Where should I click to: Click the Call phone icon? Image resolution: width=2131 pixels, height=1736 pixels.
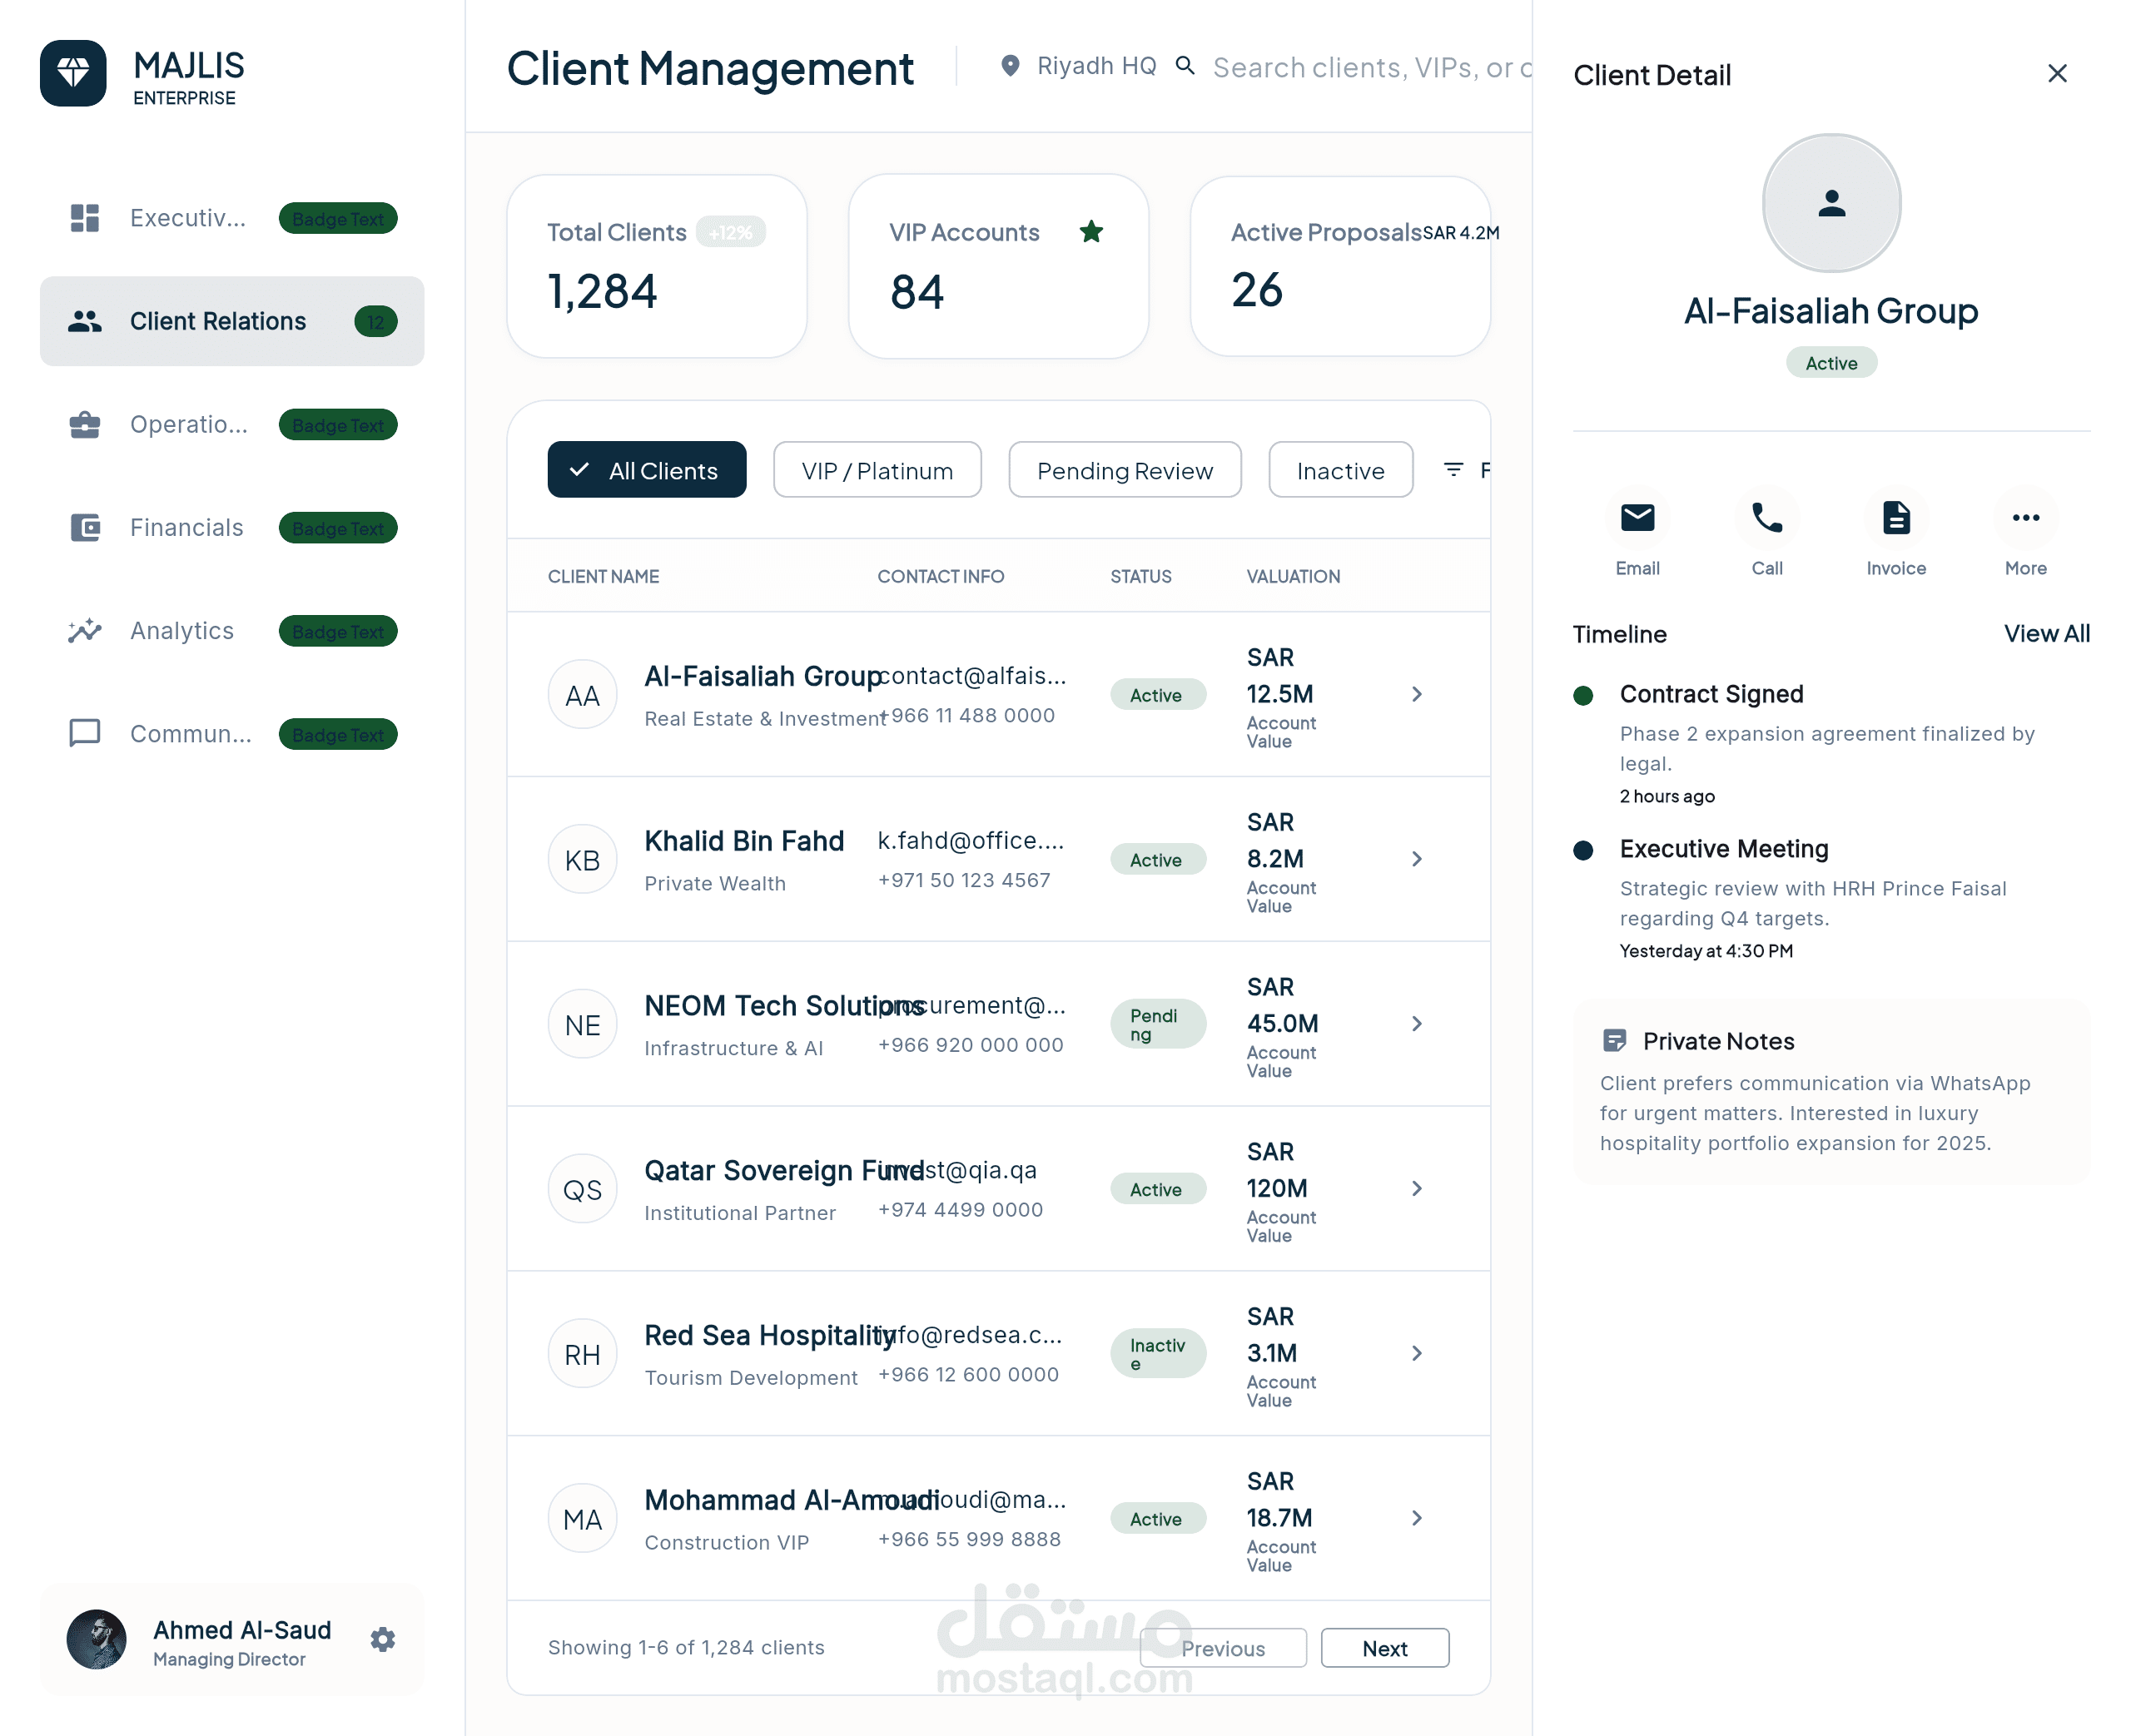pos(1766,518)
